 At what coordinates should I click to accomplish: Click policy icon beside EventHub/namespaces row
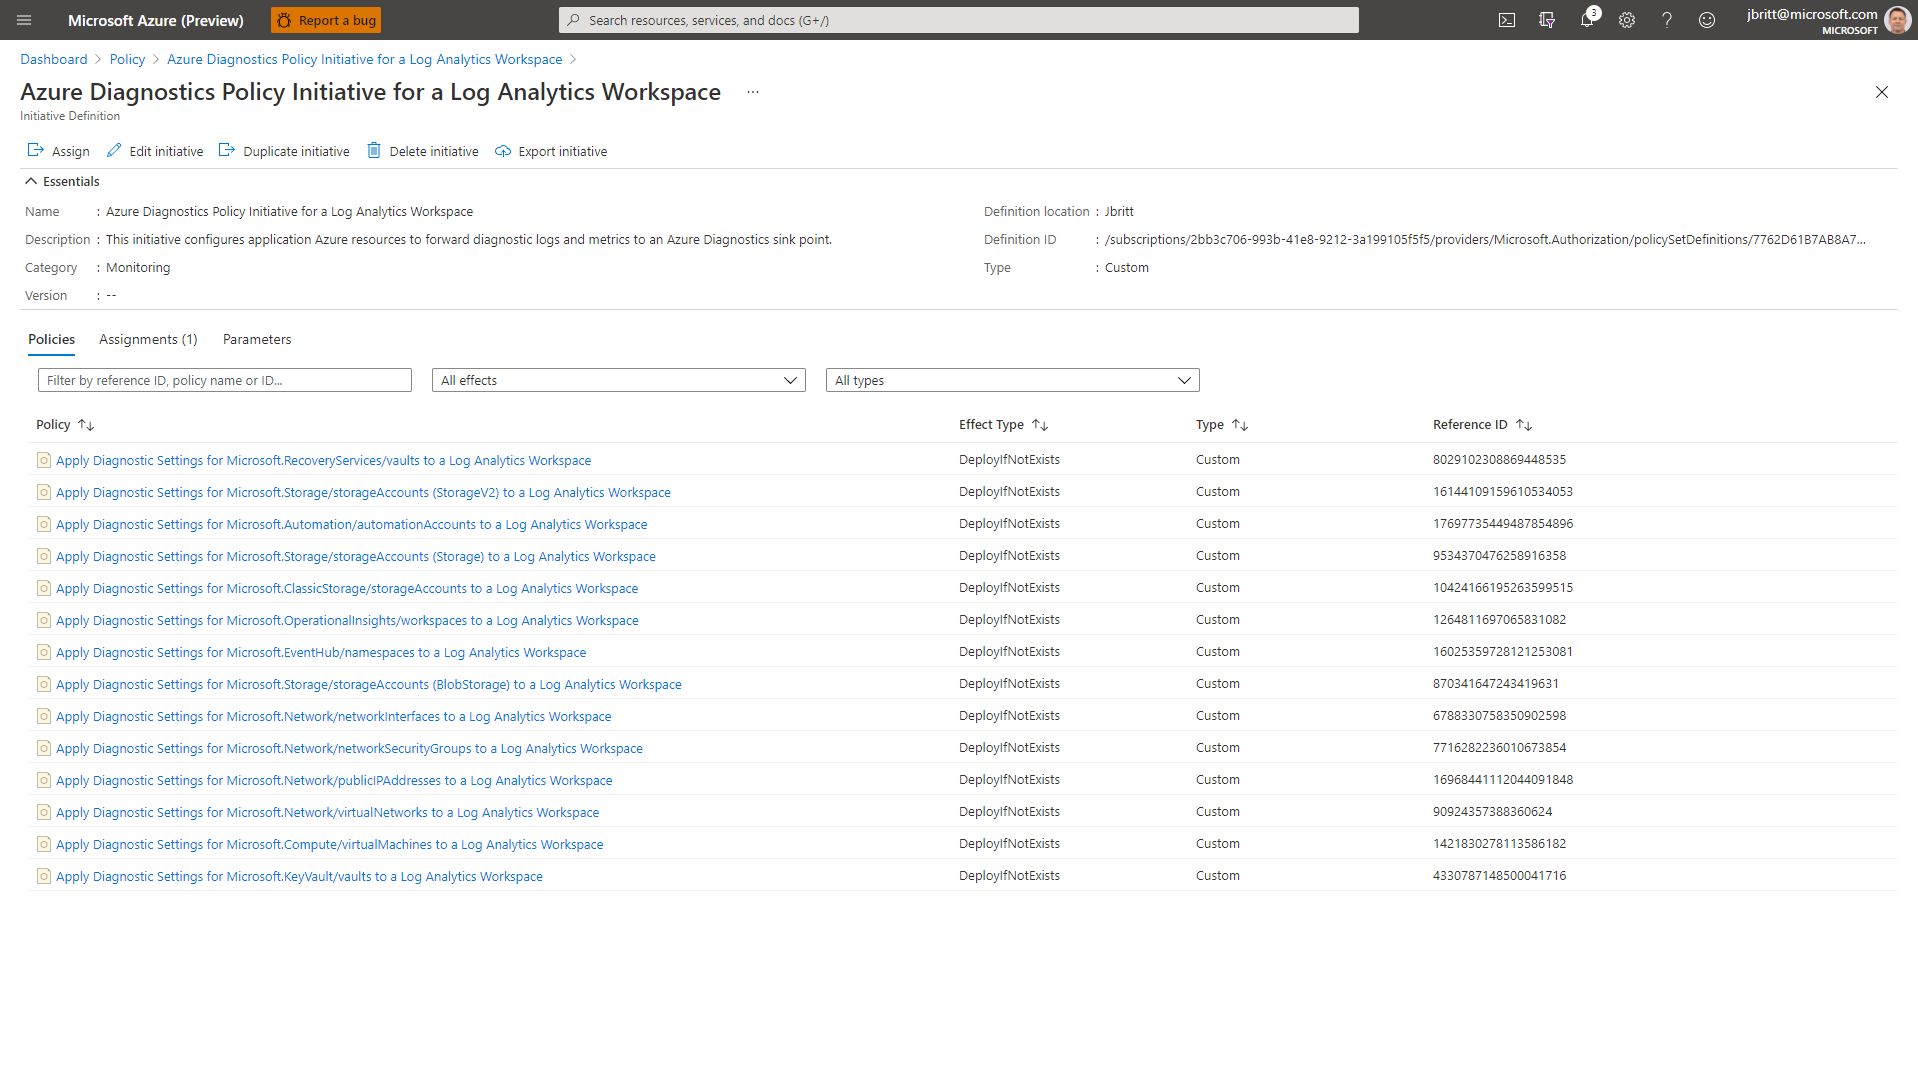[x=44, y=652]
